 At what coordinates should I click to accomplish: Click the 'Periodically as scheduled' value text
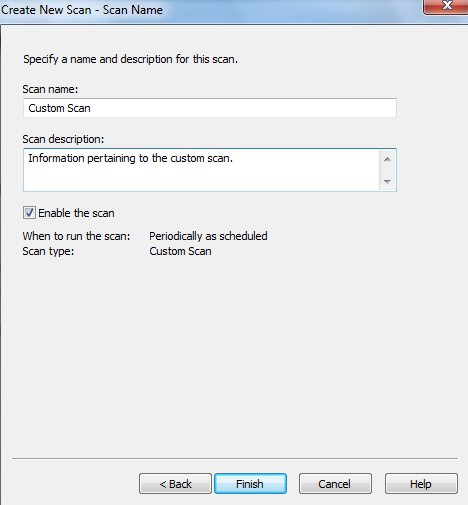tap(208, 236)
